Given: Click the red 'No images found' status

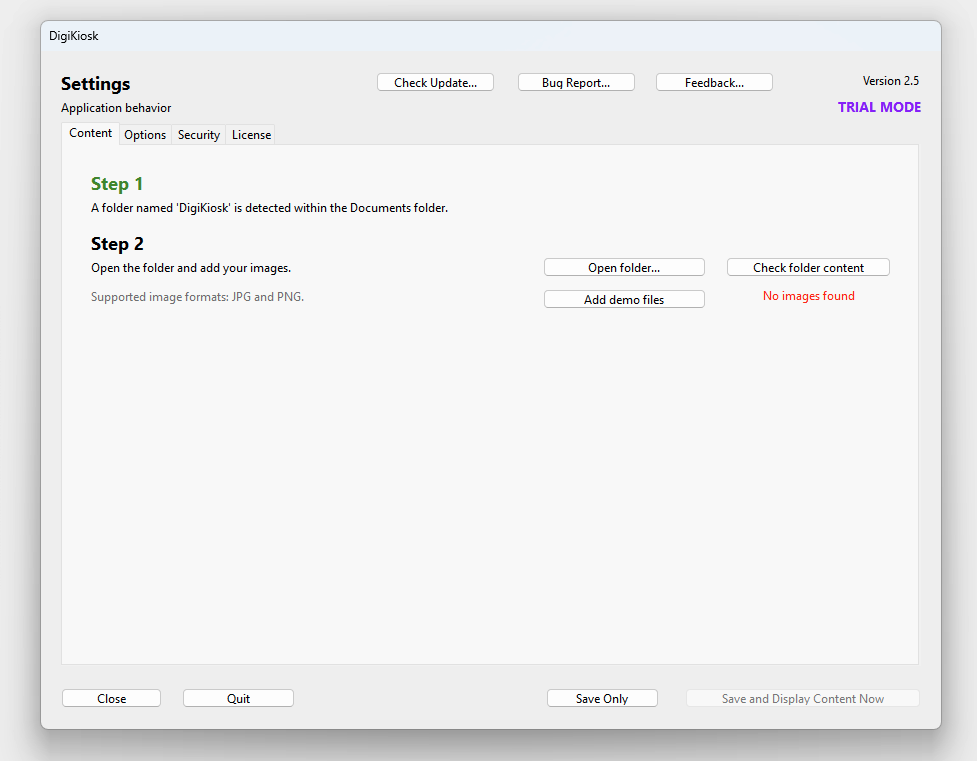Looking at the screenshot, I should pyautogui.click(x=808, y=296).
